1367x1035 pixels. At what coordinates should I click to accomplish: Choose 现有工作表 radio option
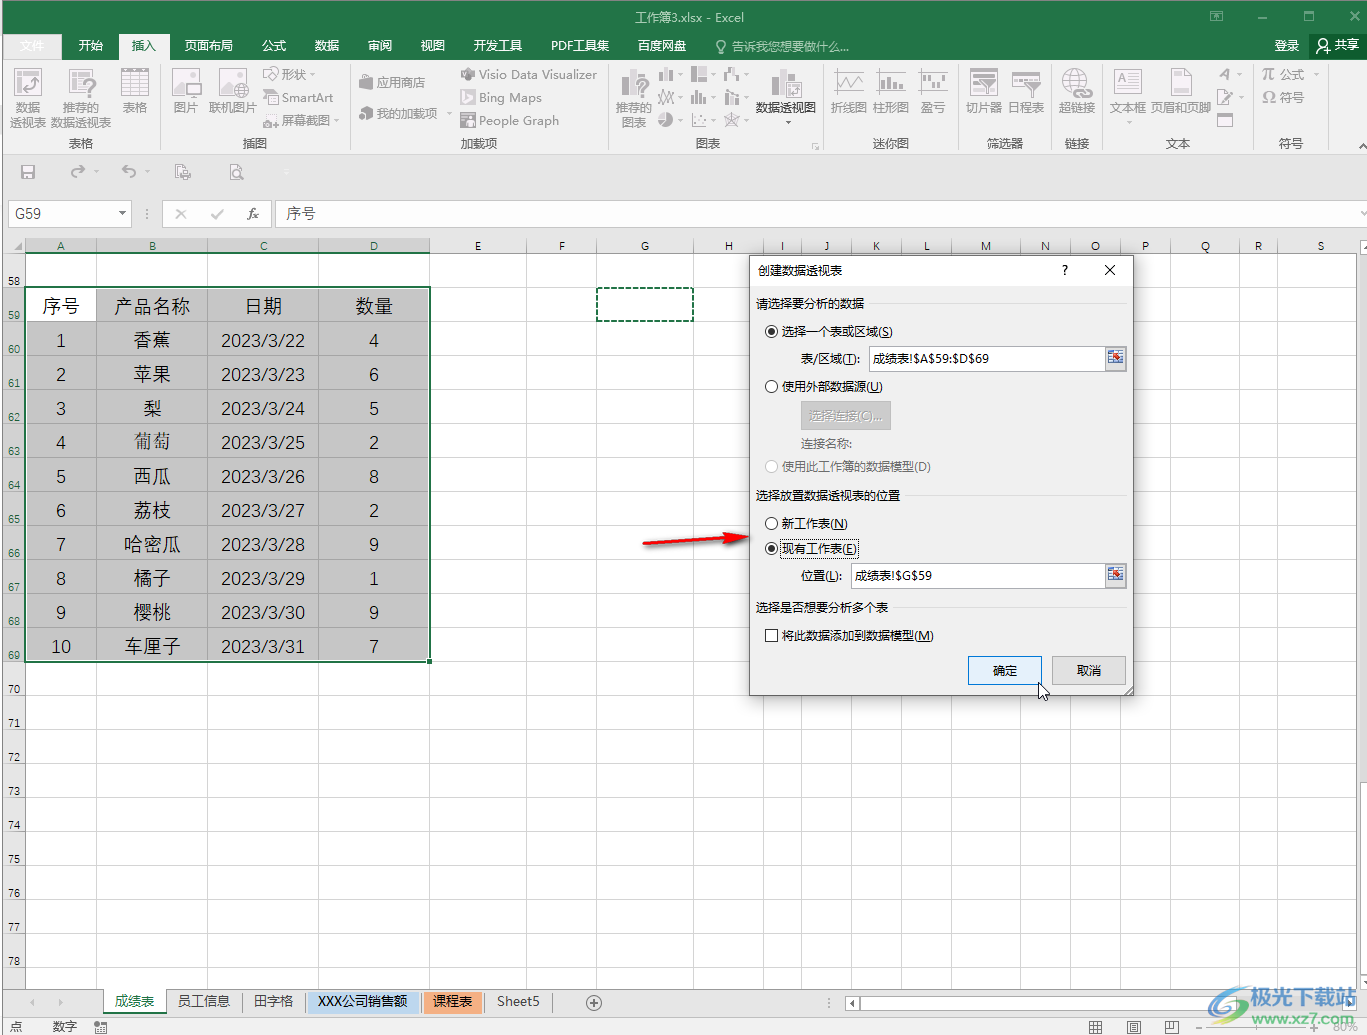[771, 548]
